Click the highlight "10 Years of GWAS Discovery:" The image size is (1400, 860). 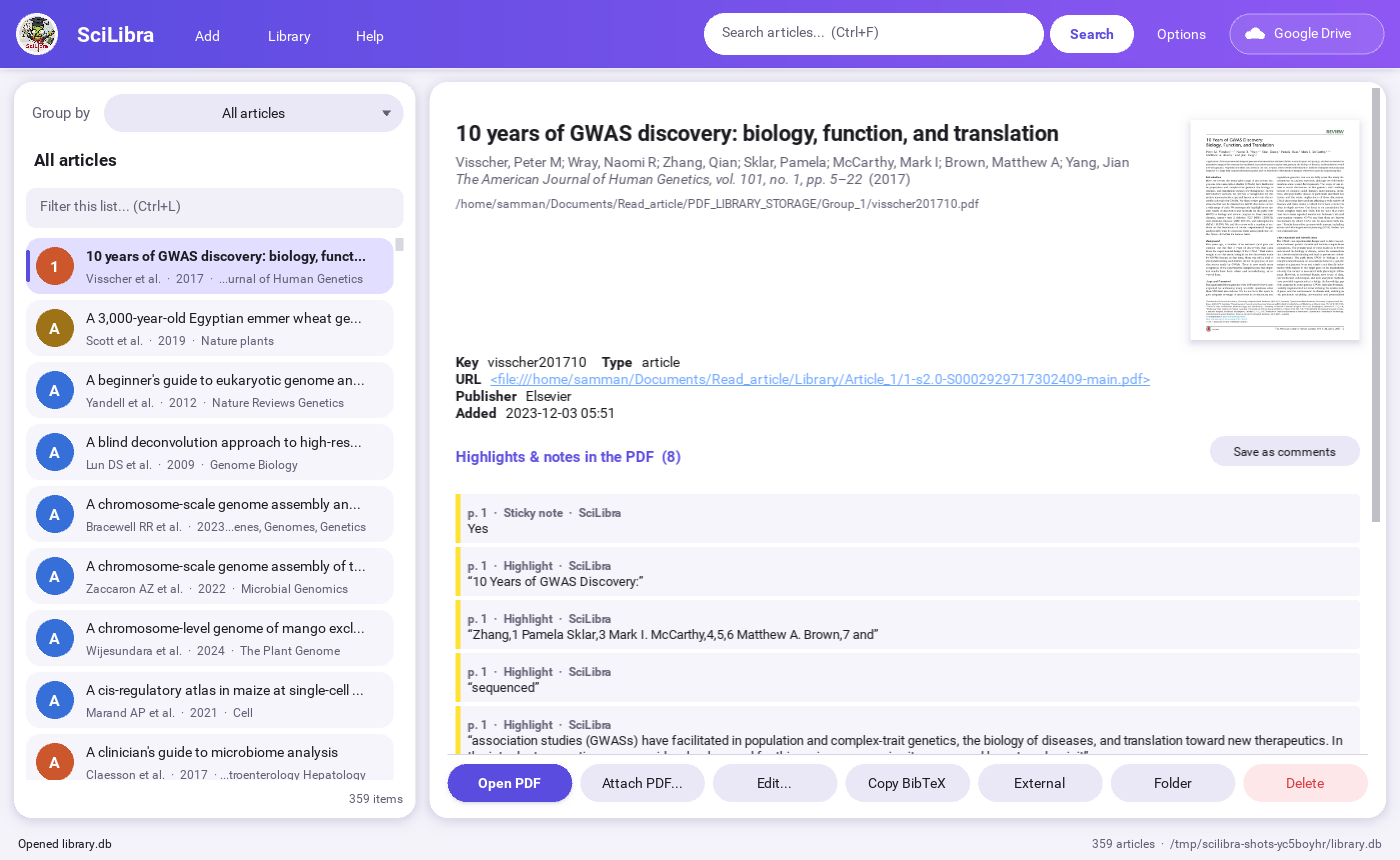908,572
